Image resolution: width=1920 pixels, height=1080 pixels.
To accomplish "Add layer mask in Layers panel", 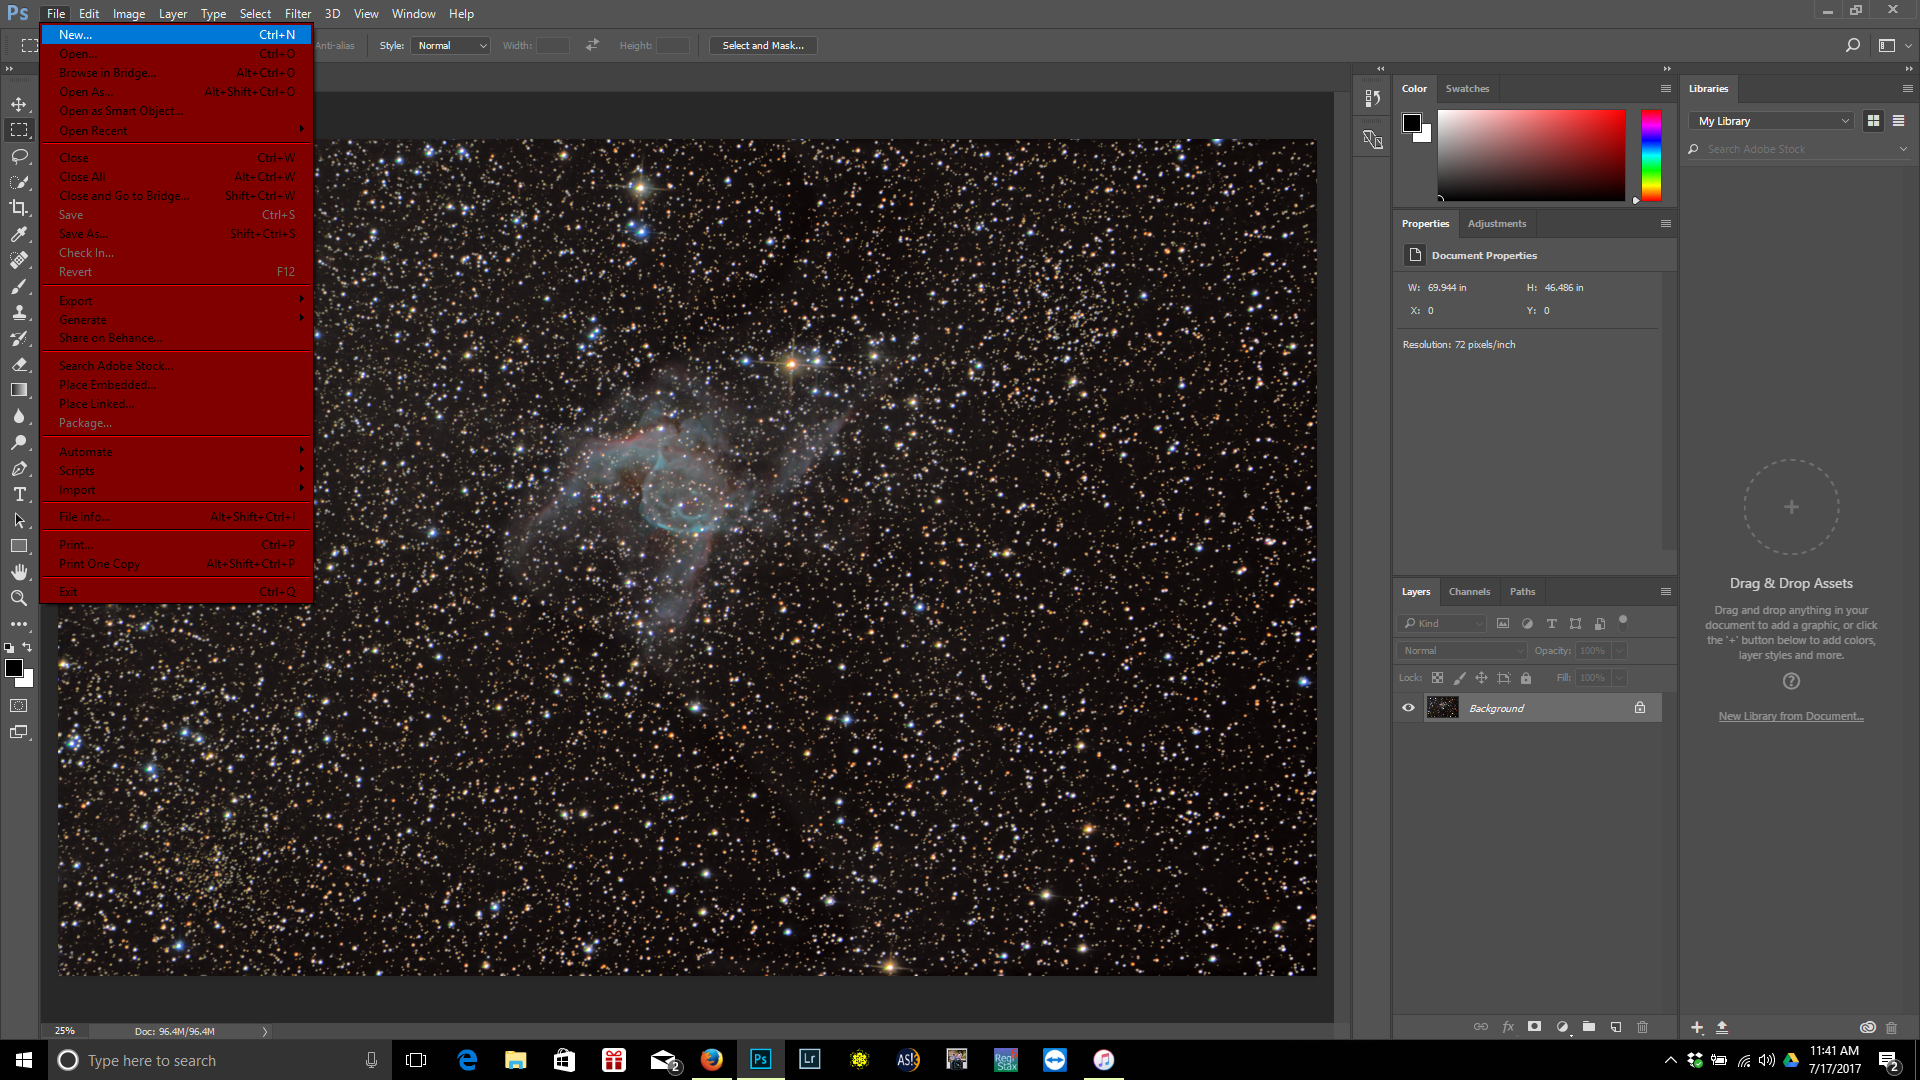I will 1534,1027.
